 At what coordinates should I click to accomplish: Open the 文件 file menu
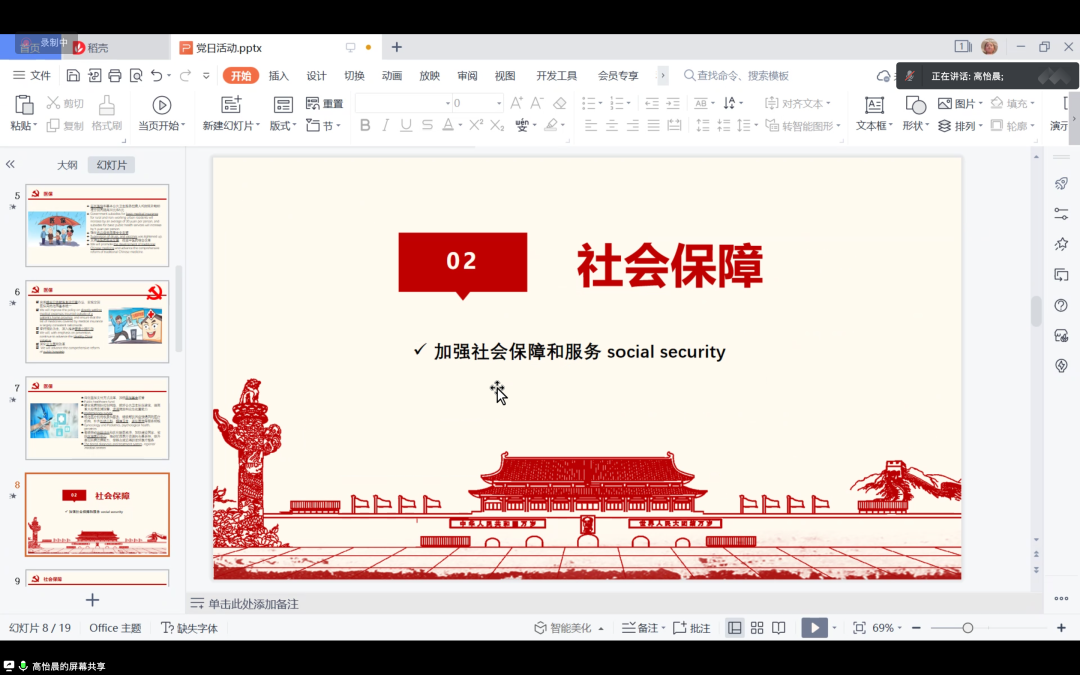pyautogui.click(x=32, y=75)
